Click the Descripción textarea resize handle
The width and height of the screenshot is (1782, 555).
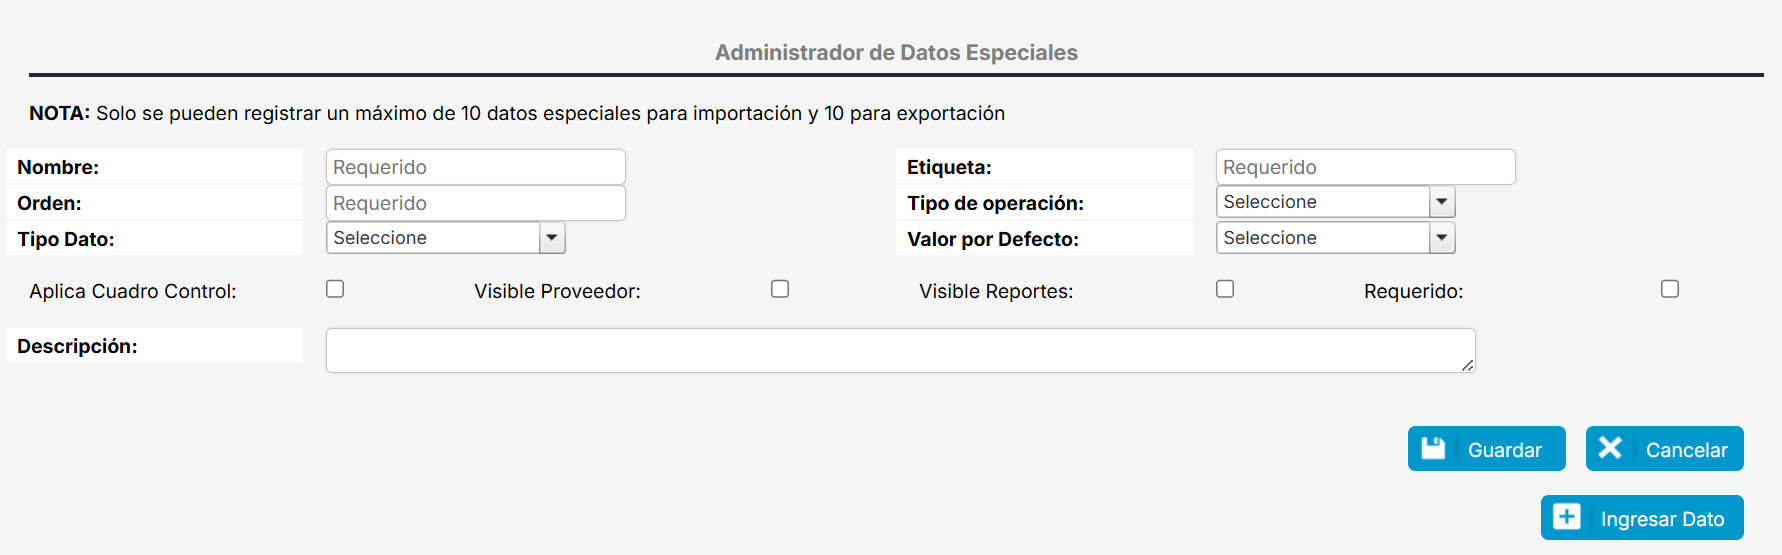1468,366
